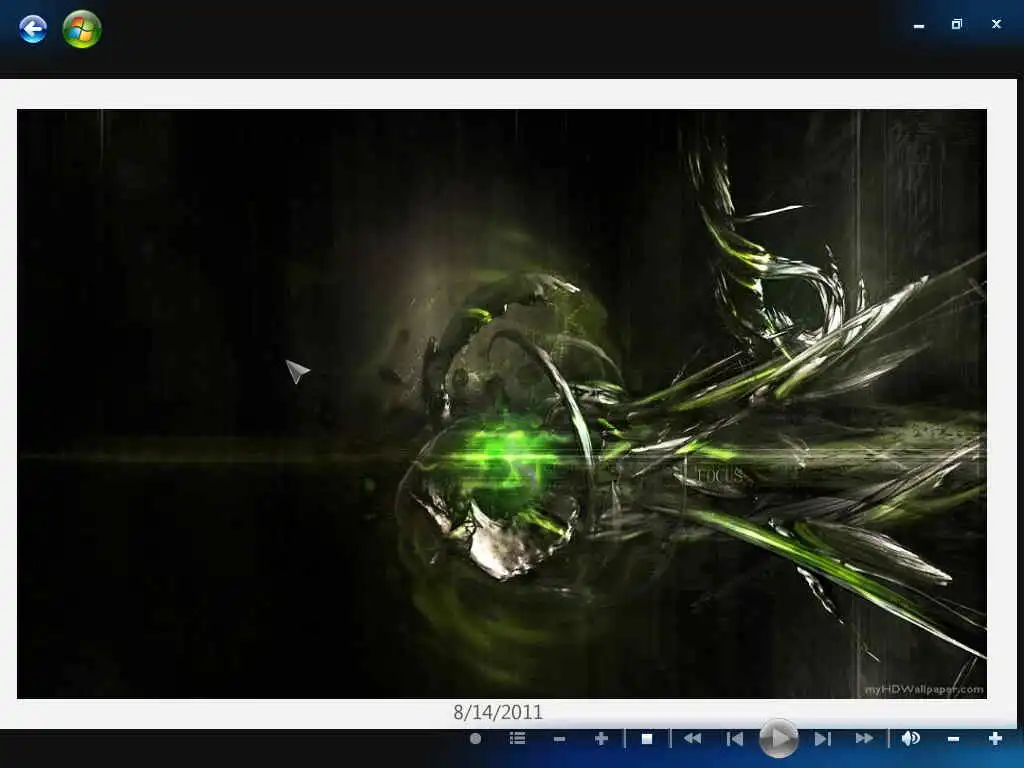Raise the volume with the plus button
1024x768 pixels.
click(x=995, y=739)
